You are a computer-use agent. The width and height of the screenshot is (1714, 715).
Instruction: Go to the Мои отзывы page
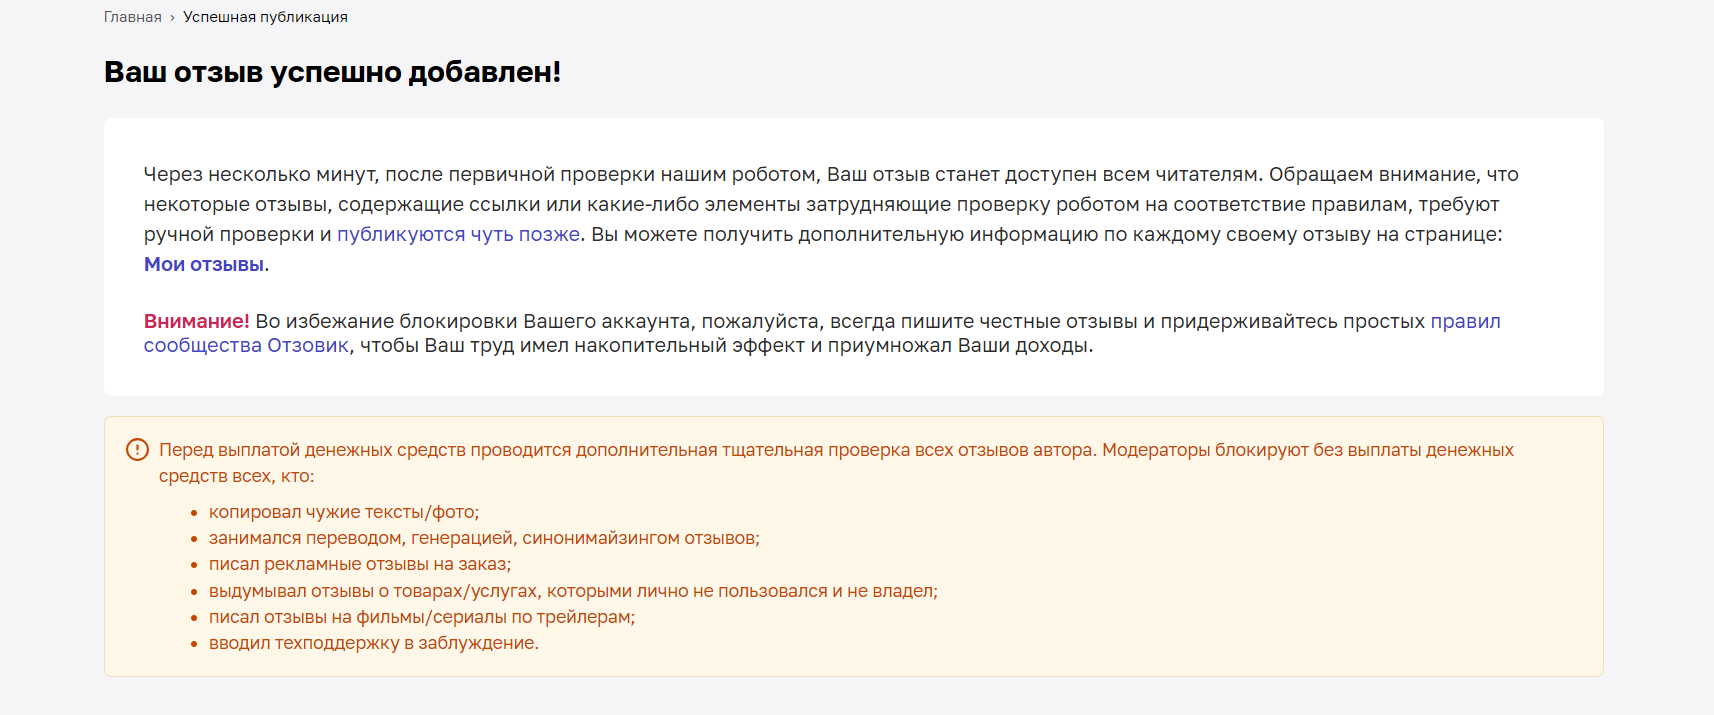(204, 264)
